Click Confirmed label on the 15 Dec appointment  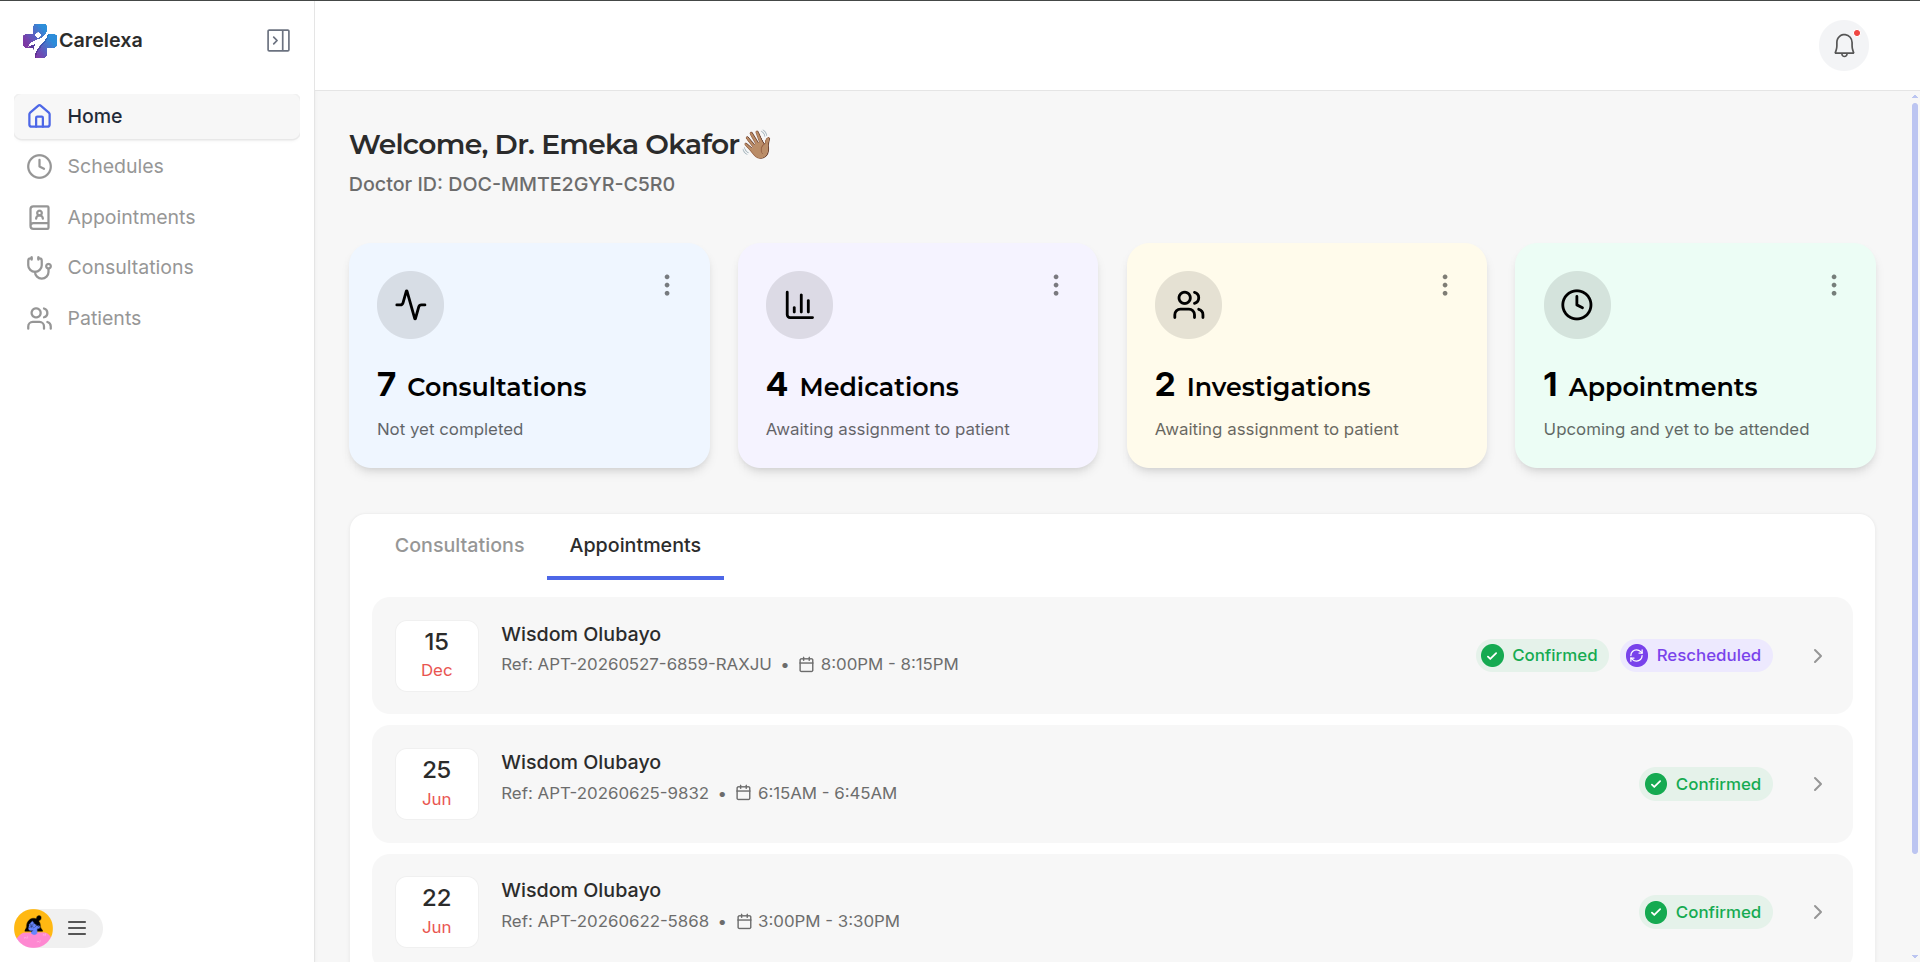(x=1554, y=655)
